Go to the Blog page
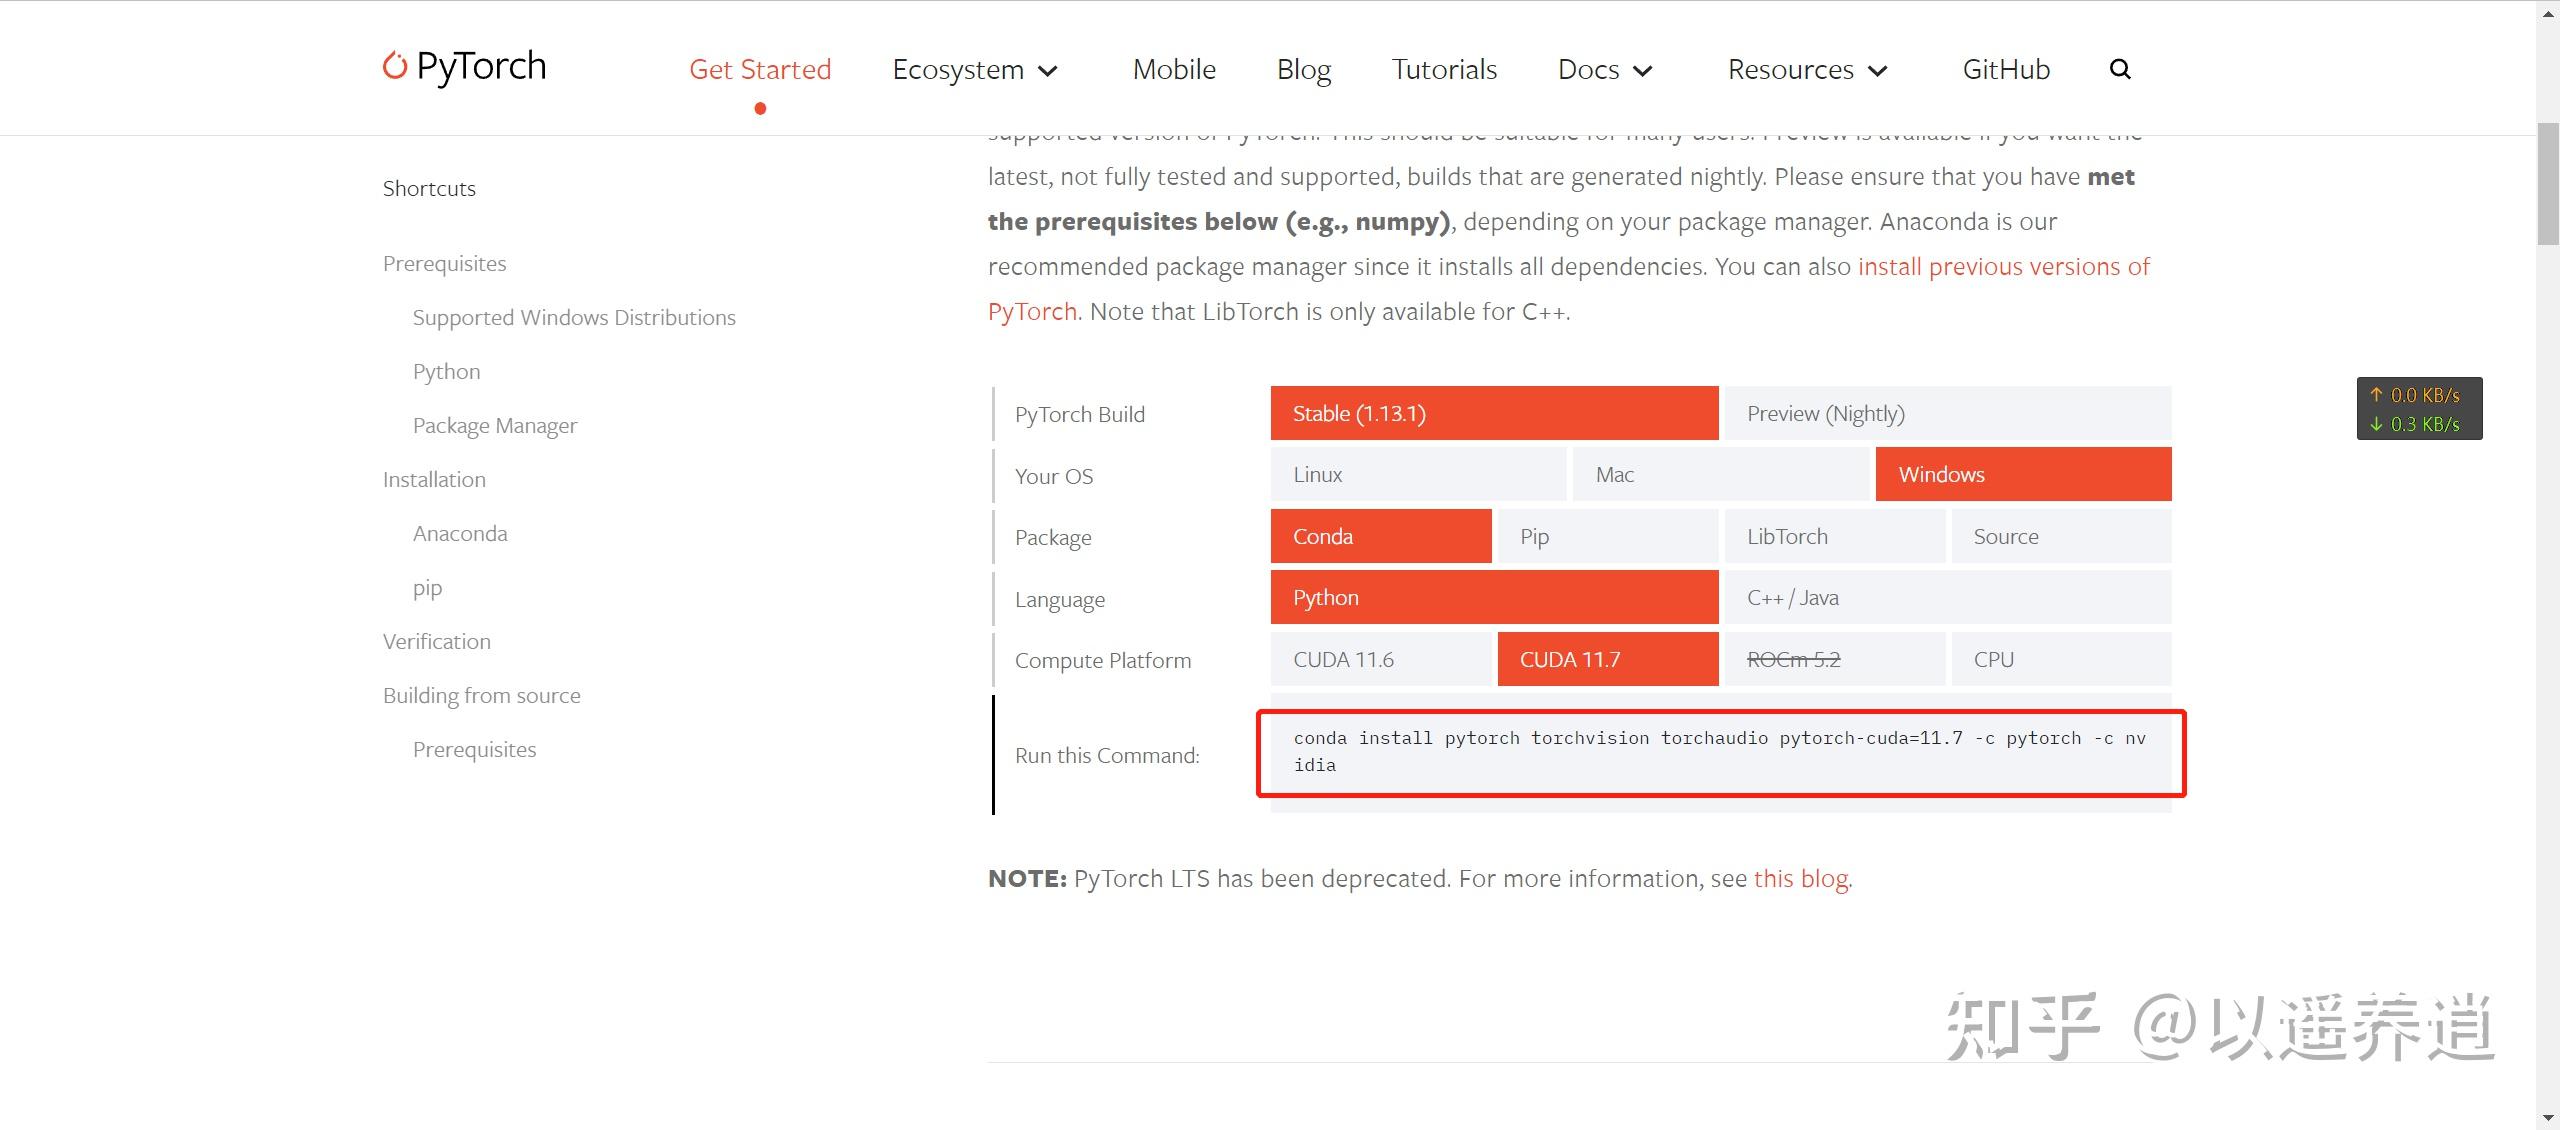Image resolution: width=2560 pixels, height=1130 pixels. pos(1303,70)
